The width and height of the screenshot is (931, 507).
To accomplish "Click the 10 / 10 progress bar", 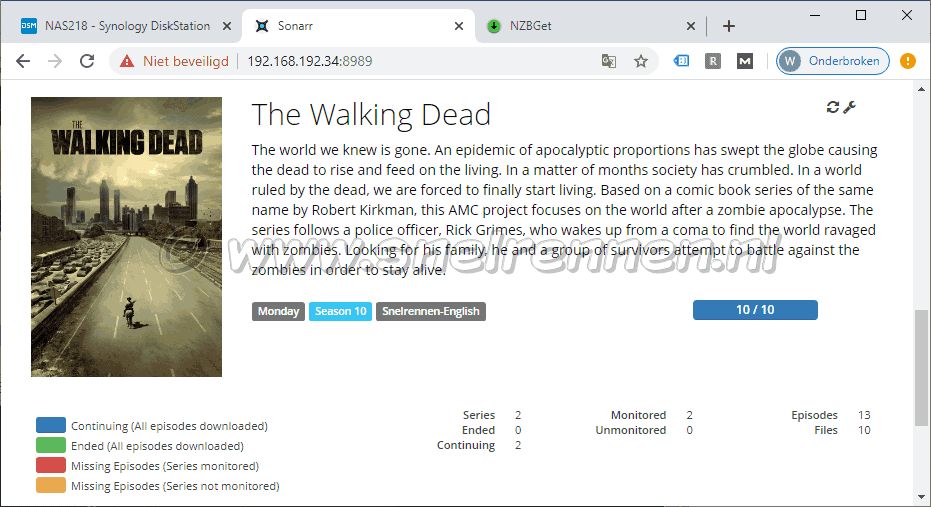I will pos(755,310).
